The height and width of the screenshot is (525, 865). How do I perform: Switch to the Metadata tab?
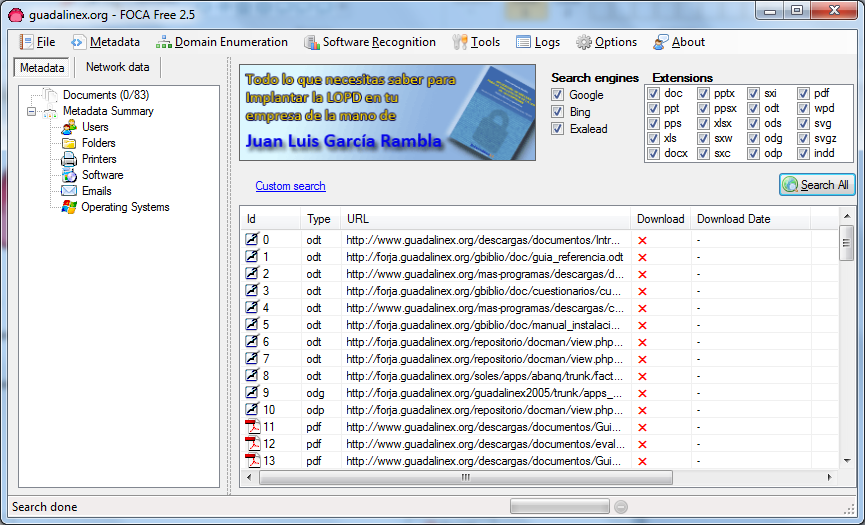[42, 68]
